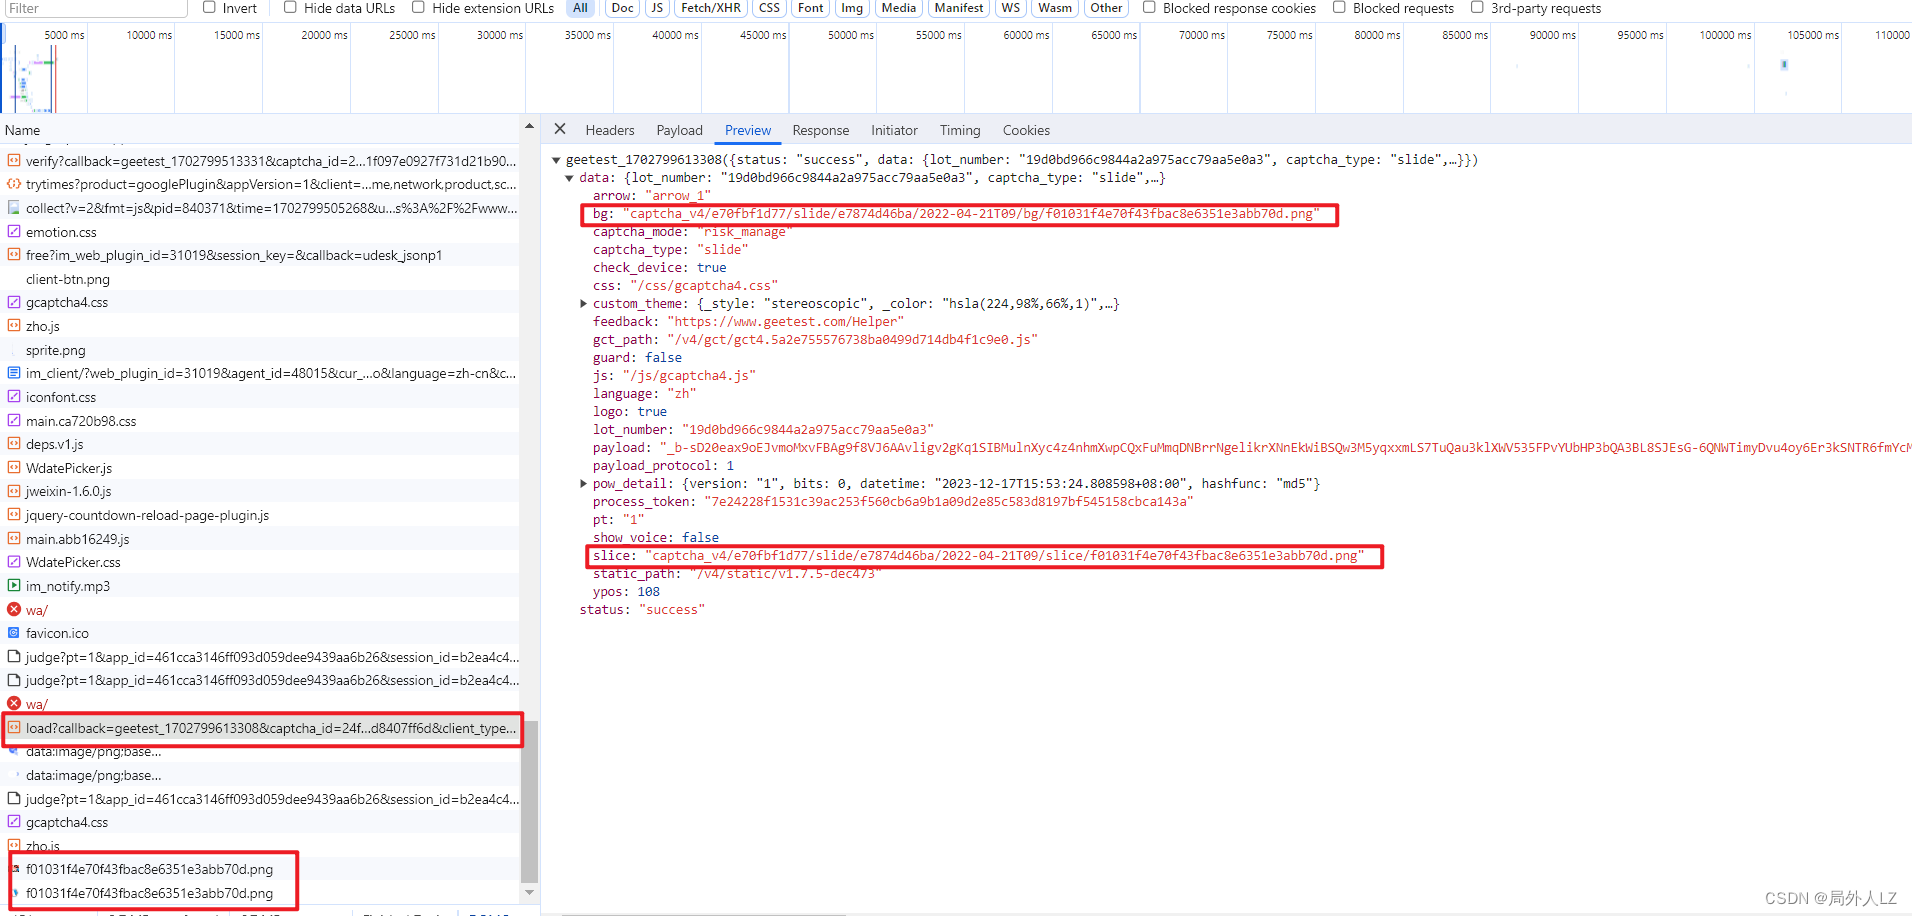Collapse the data object node
Viewport: 1912px width, 916px height.
click(569, 178)
